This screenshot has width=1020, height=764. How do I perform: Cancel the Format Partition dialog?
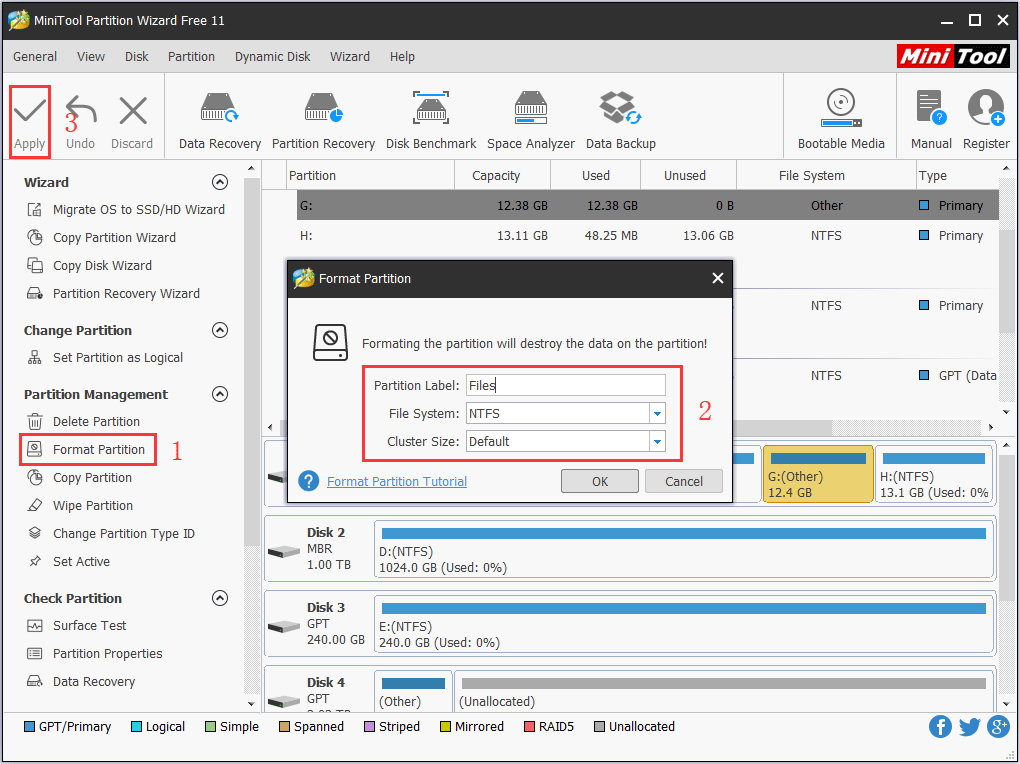click(684, 482)
